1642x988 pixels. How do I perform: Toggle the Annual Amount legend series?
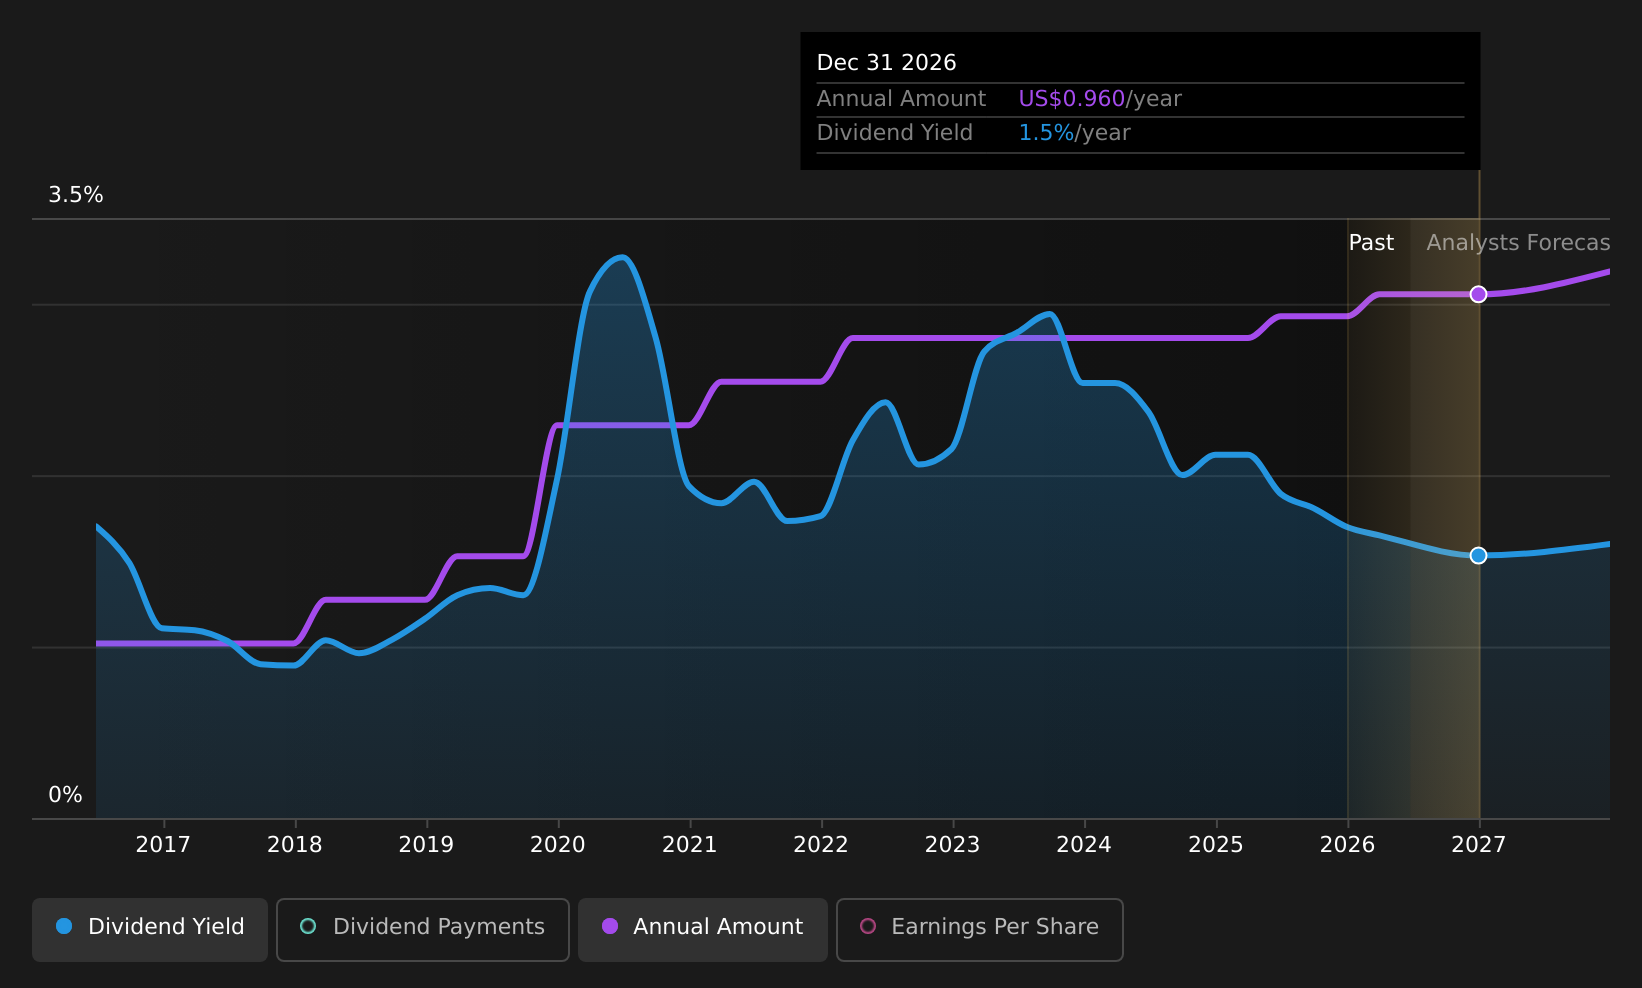703,930
